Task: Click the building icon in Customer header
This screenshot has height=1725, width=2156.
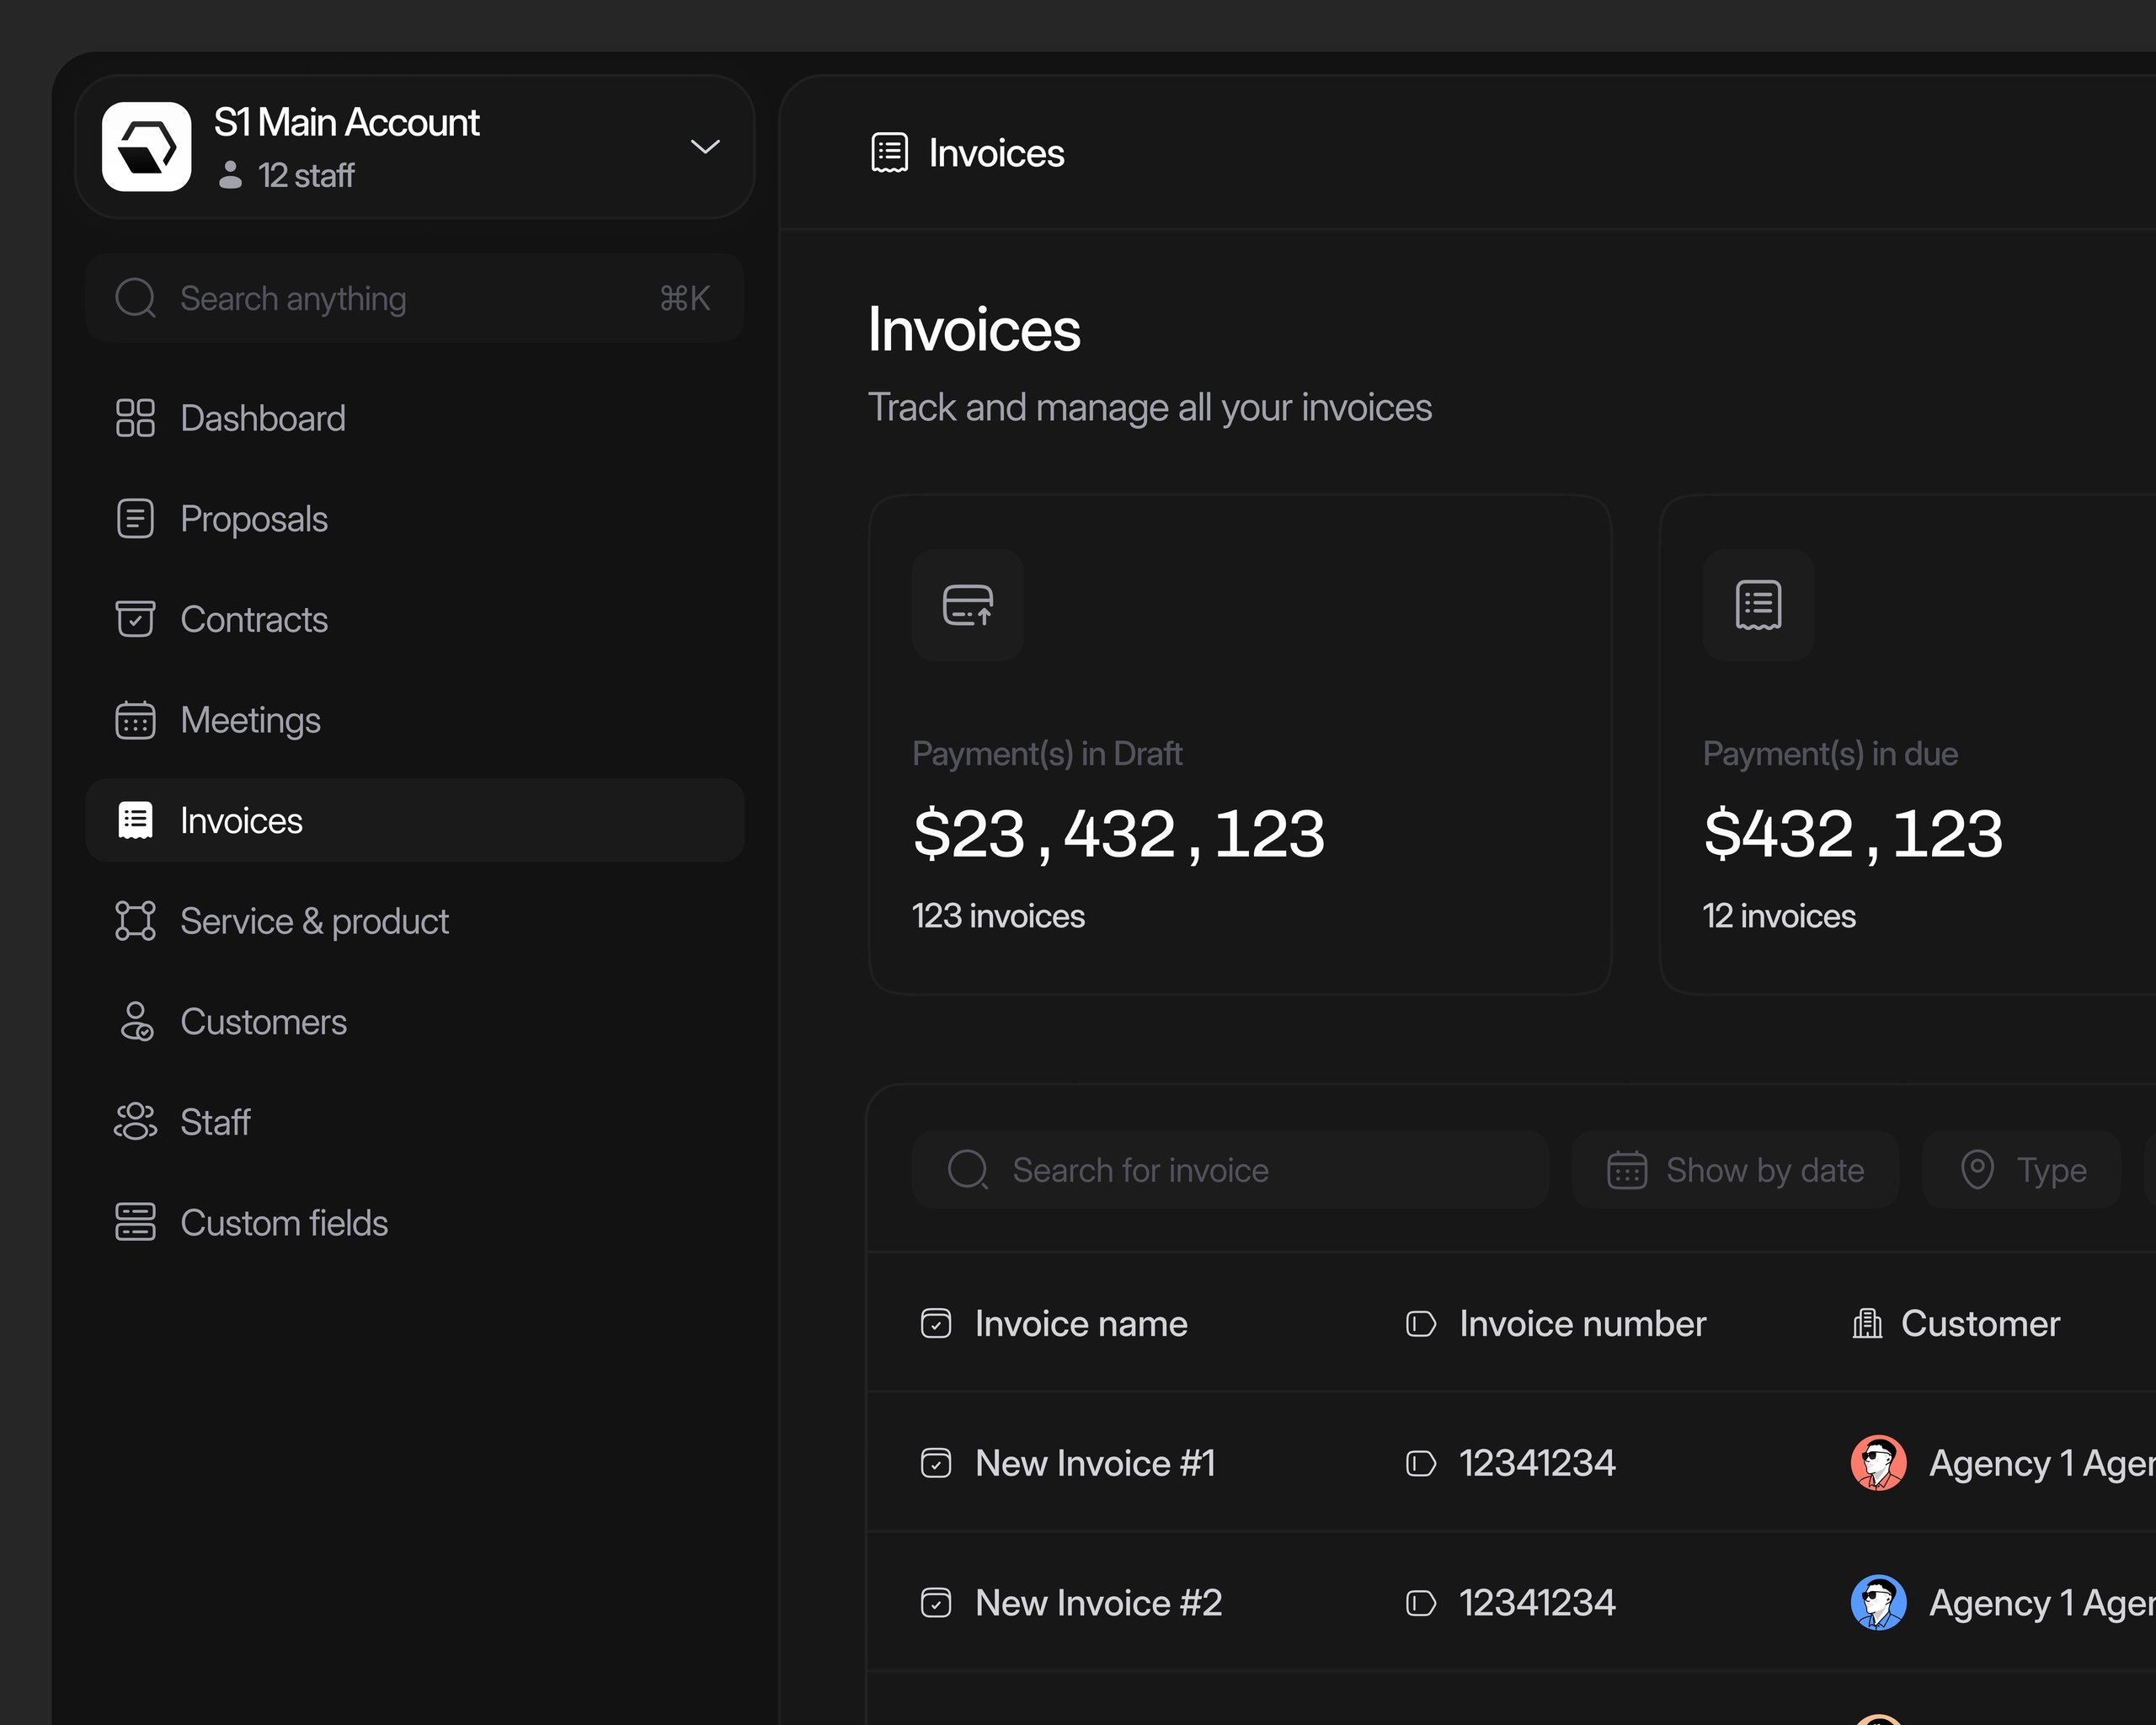Action: pos(1867,1323)
